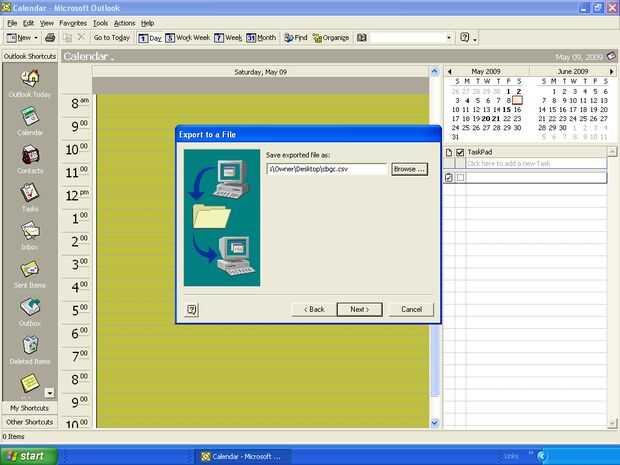The height and width of the screenshot is (465, 620).
Task: Open the Sent Items shortcut icon
Action: tap(30, 269)
